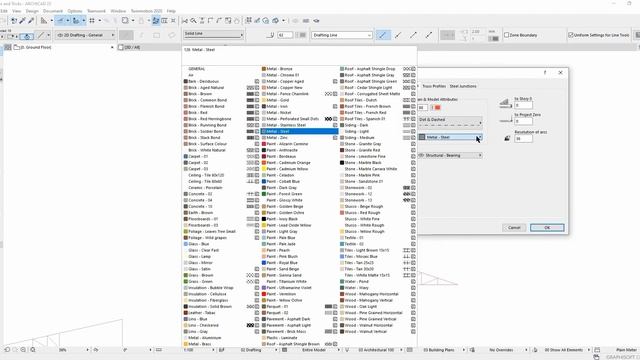The image size is (640, 360).
Task: Click the pick up parameters eyedropper icon
Action: 22,20
